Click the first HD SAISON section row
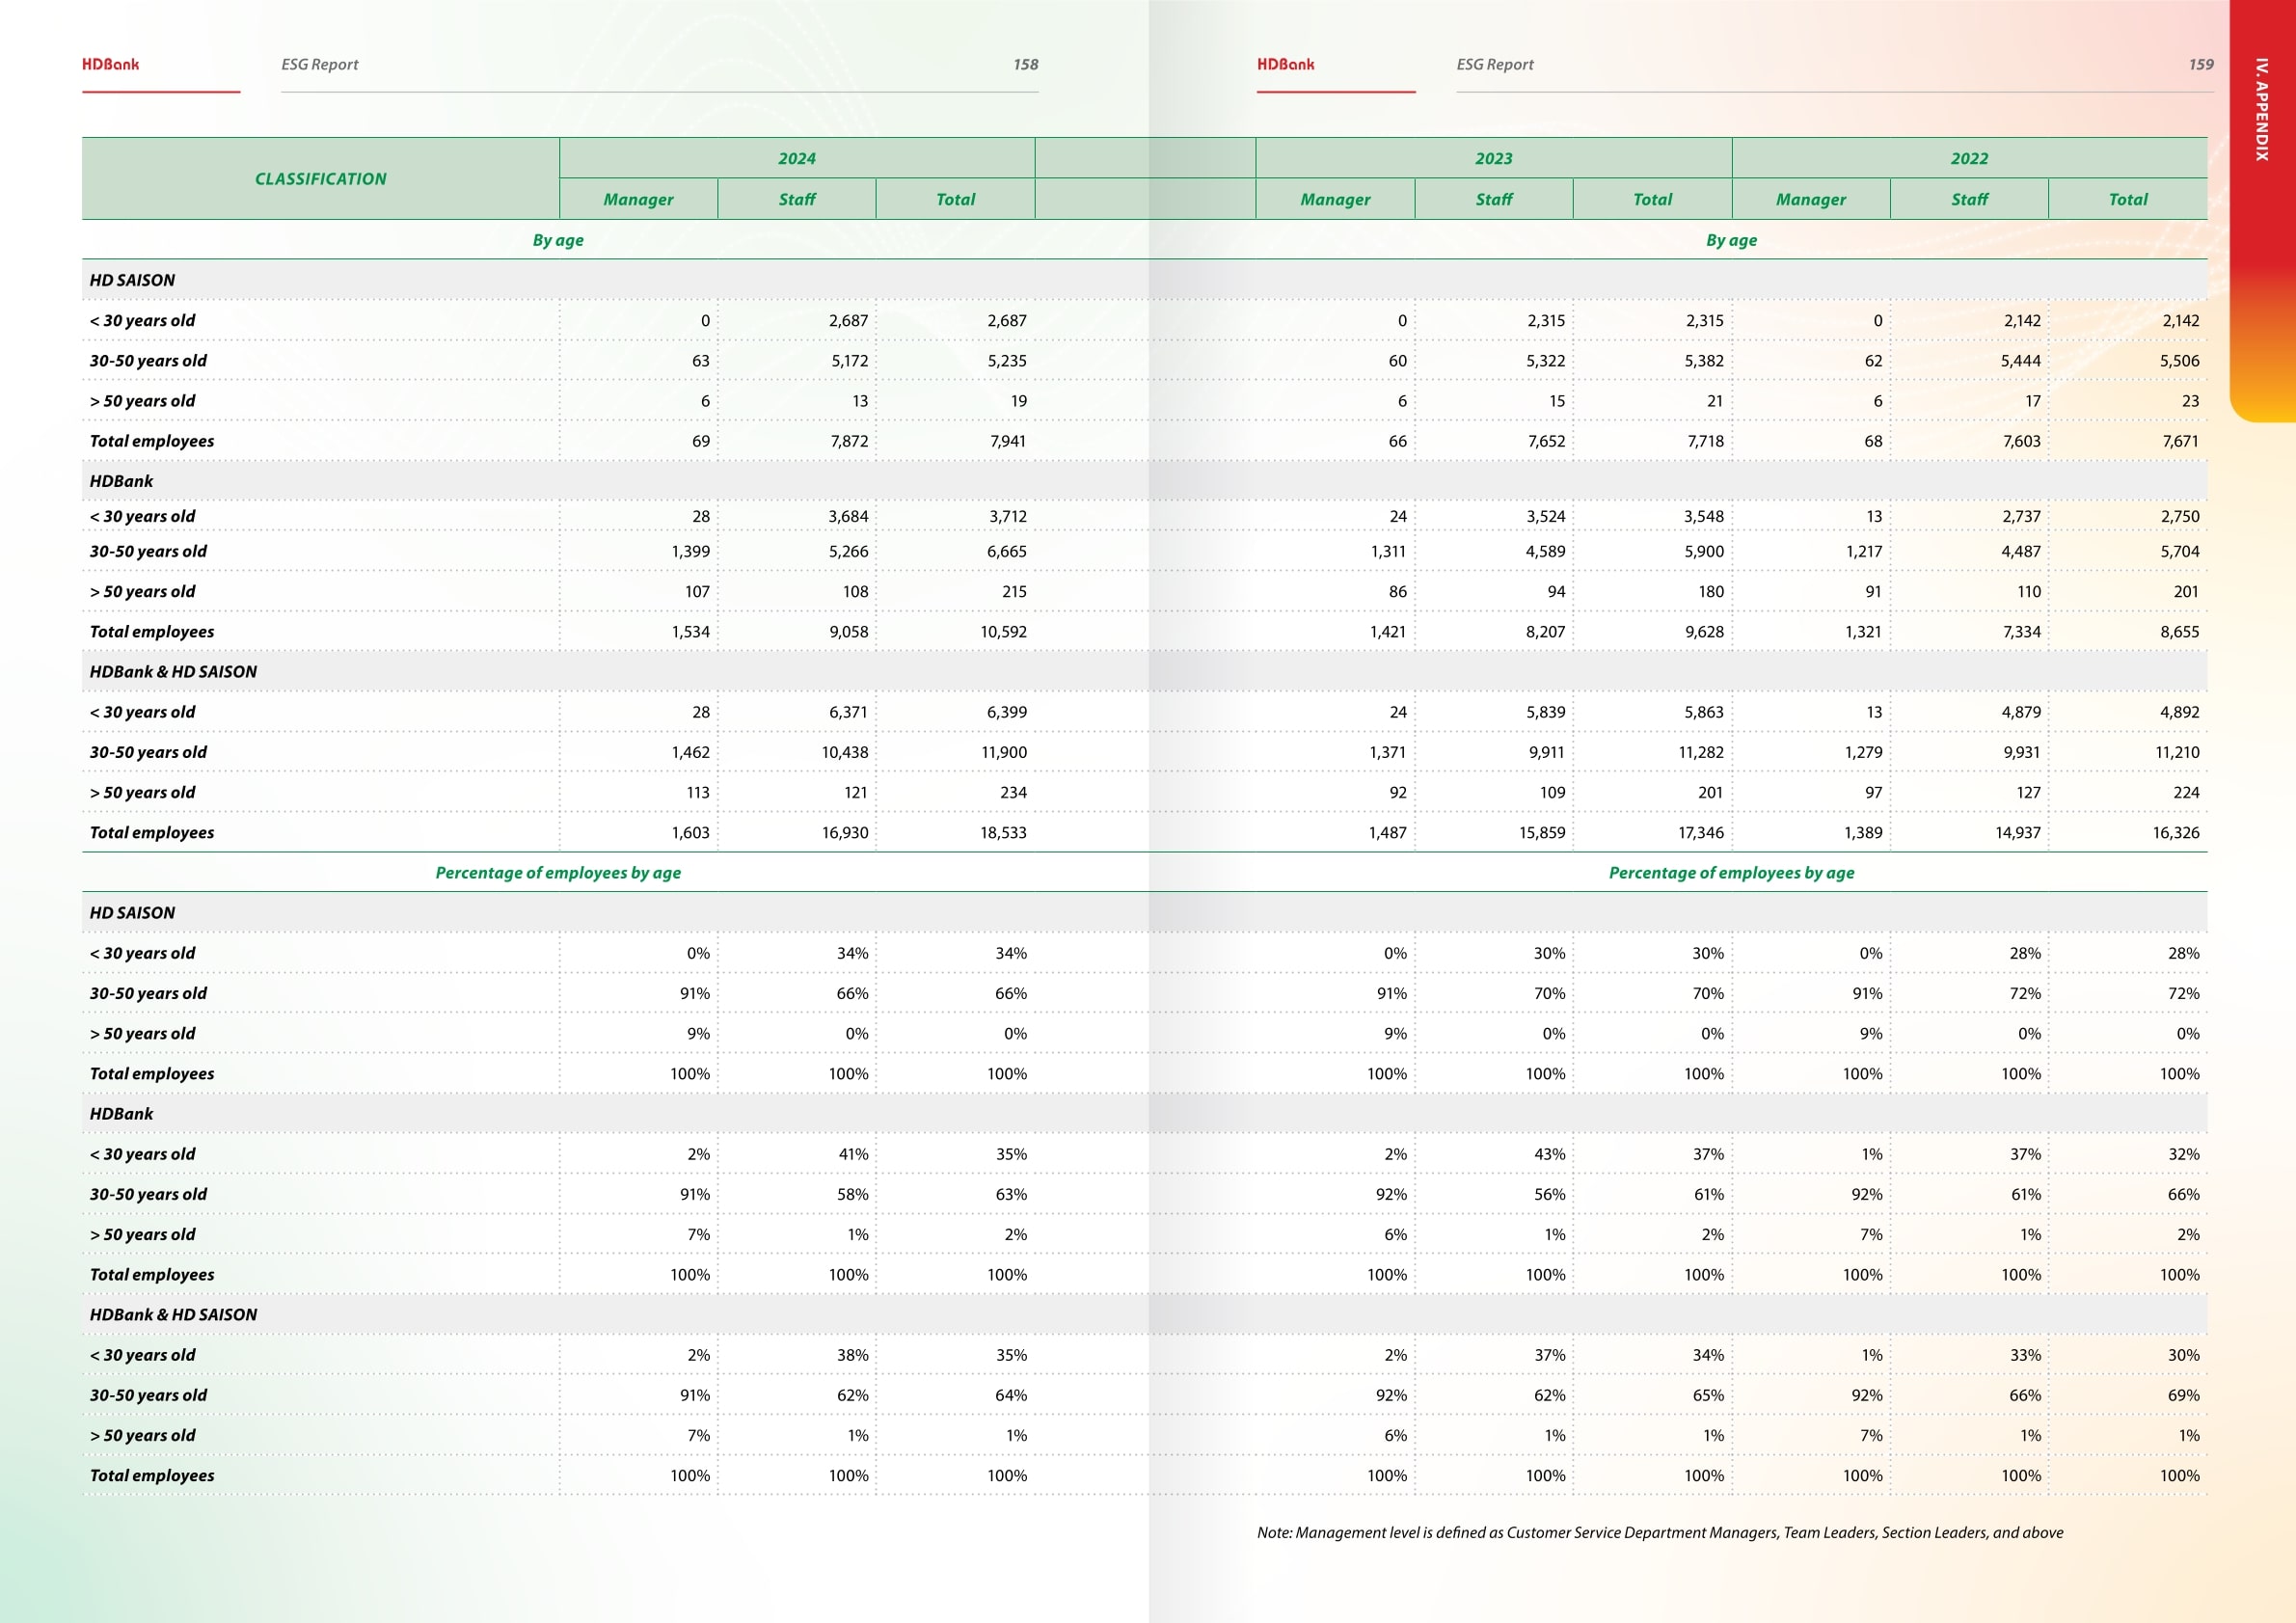Image resolution: width=2296 pixels, height=1623 pixels. [132, 281]
